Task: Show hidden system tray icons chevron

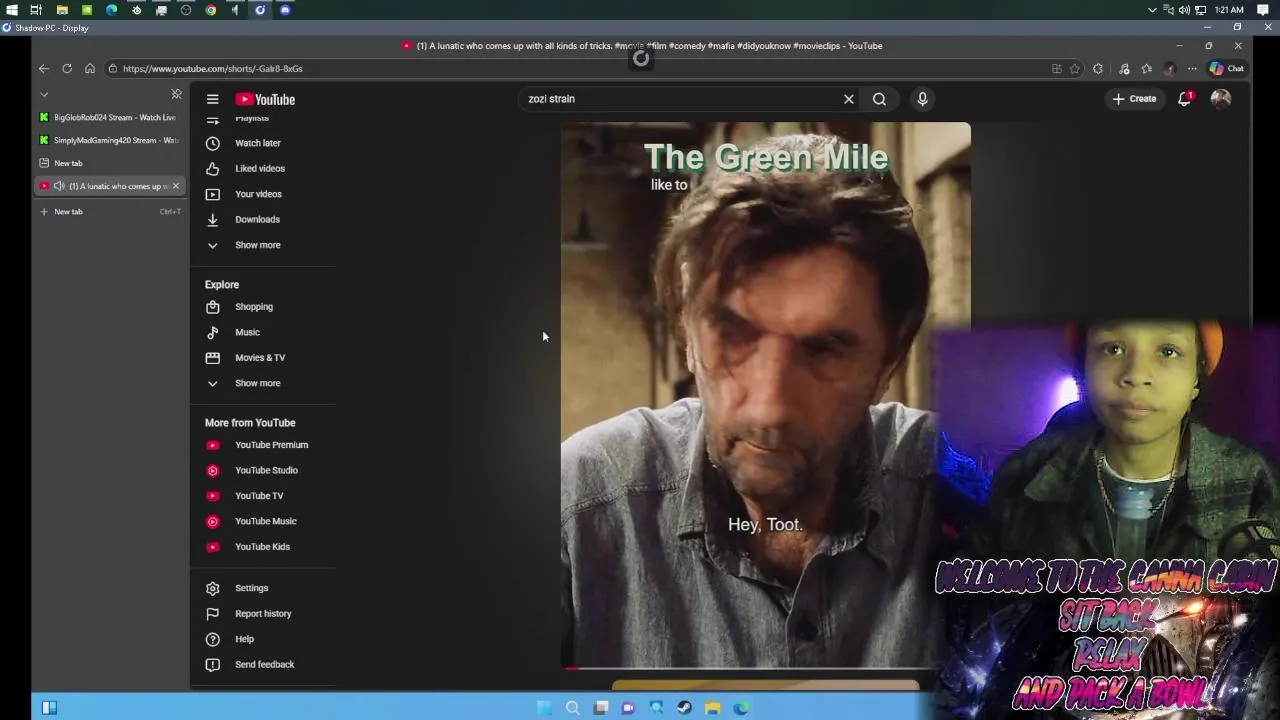Action: click(x=1152, y=10)
